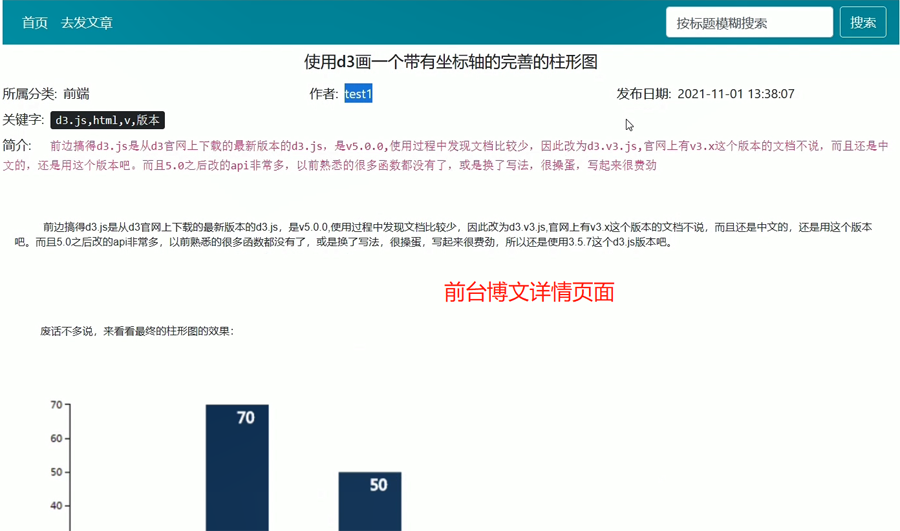Click the 作者 label
Viewport: 900px width, 531px height.
coord(323,94)
